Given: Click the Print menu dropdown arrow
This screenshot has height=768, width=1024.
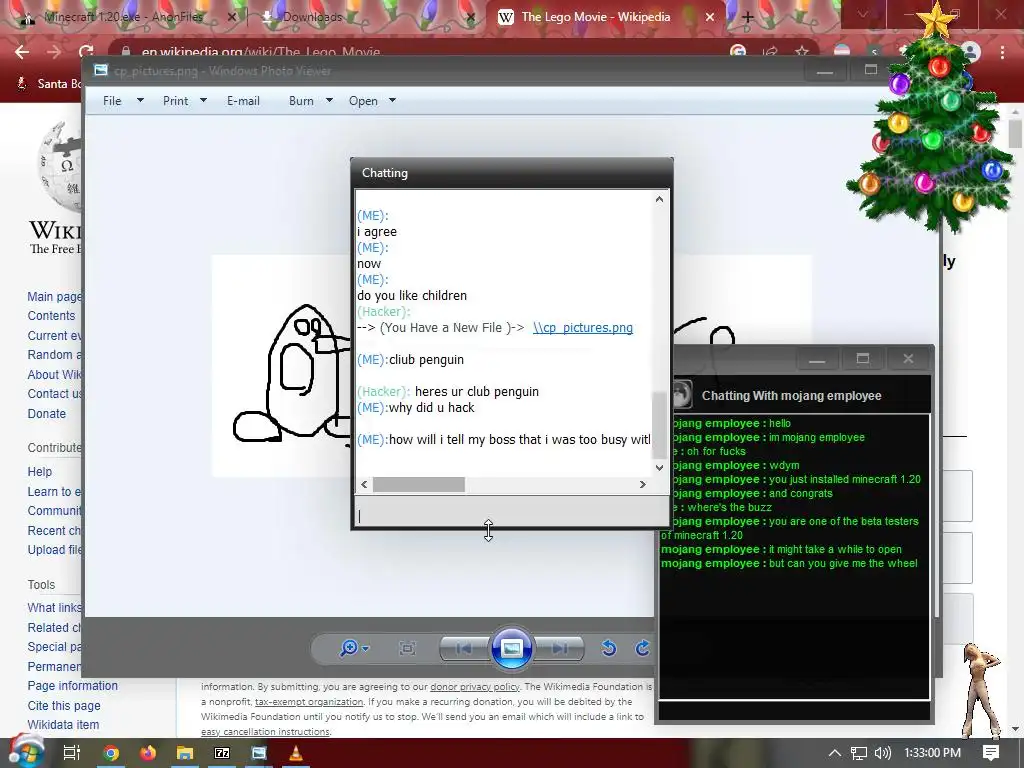Looking at the screenshot, I should 203,101.
